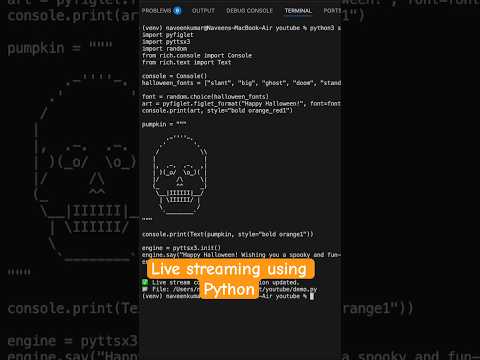The height and width of the screenshot is (360, 480).
Task: Open the PORTS tab
Action: [x=332, y=11]
